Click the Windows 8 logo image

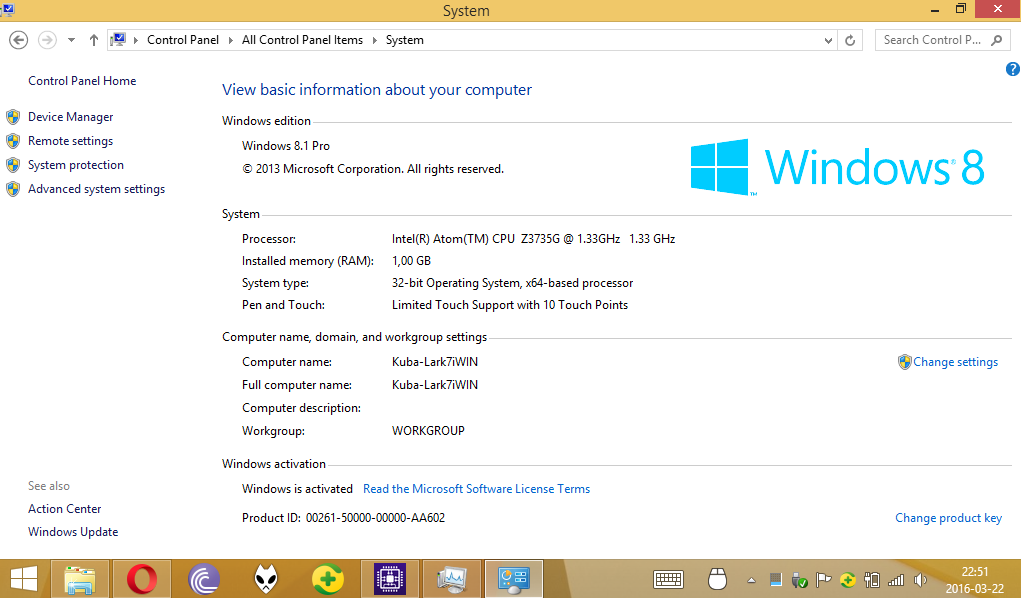pyautogui.click(x=837, y=167)
